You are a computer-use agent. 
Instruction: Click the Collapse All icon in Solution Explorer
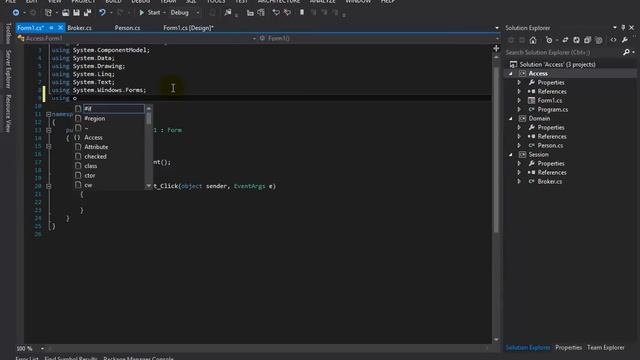click(587, 40)
